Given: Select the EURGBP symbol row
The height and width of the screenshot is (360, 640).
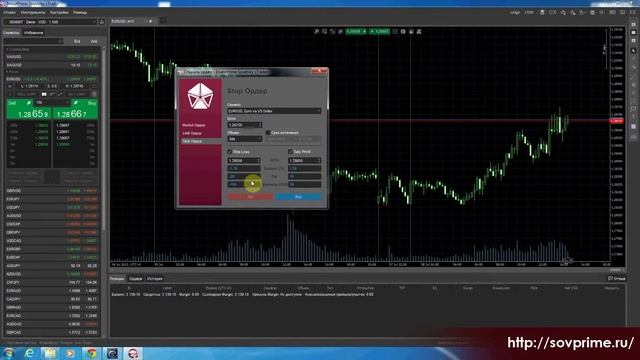Looking at the screenshot, I should pyautogui.click(x=51, y=249).
